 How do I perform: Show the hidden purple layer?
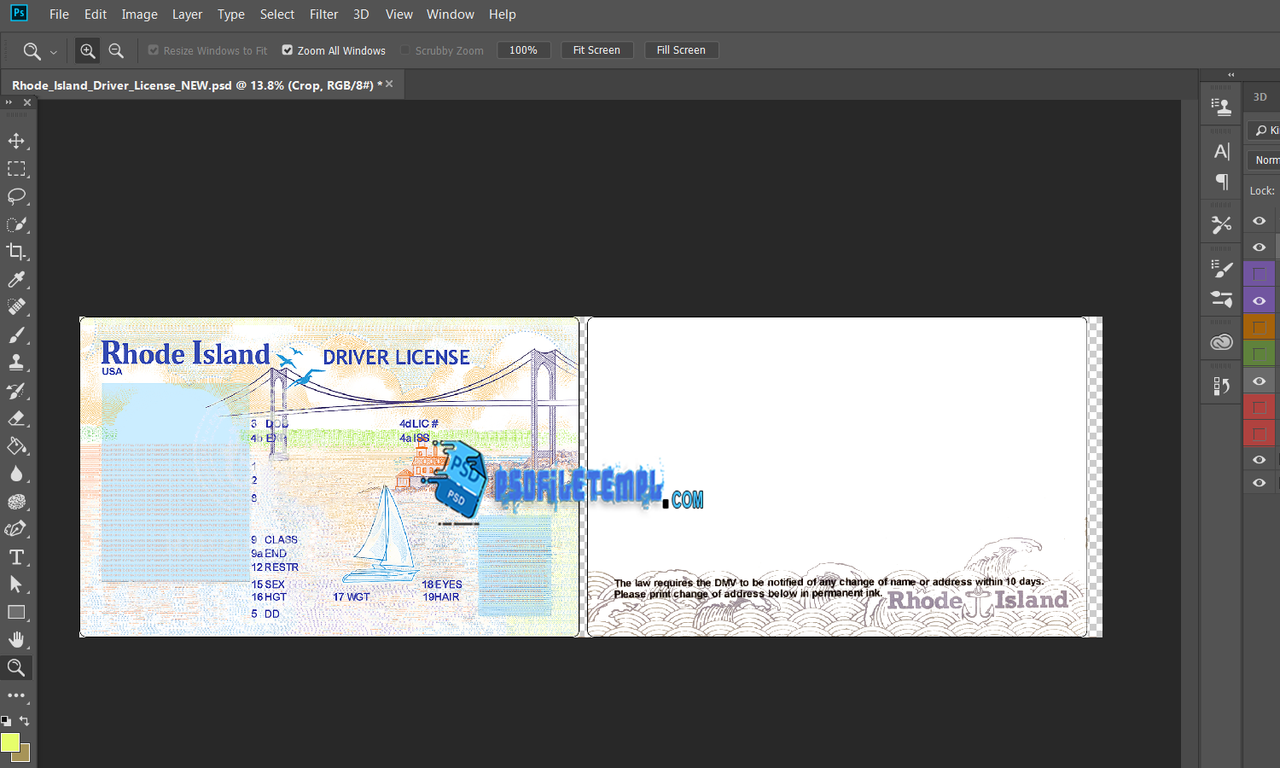point(1259,274)
